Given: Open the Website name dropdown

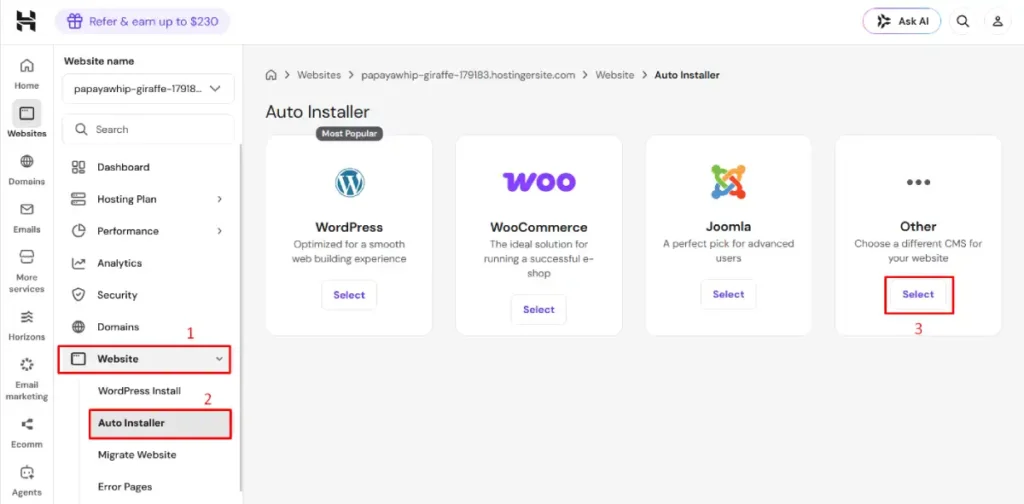Looking at the screenshot, I should tap(148, 88).
